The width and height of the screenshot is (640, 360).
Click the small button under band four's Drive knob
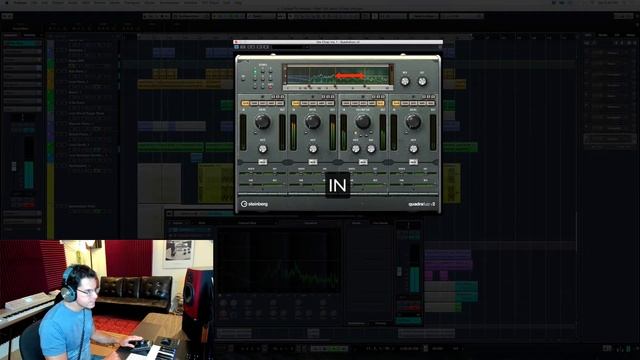407,133
